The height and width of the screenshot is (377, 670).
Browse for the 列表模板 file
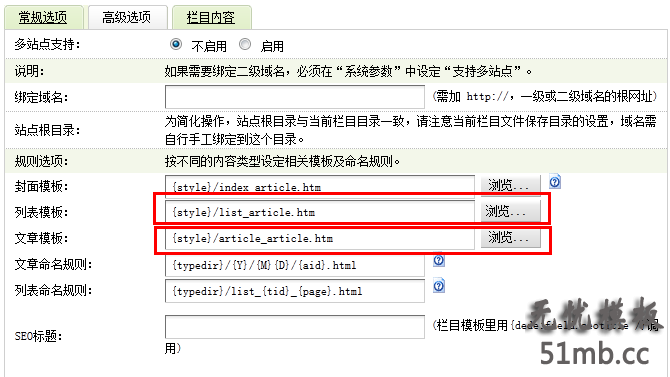(510, 211)
